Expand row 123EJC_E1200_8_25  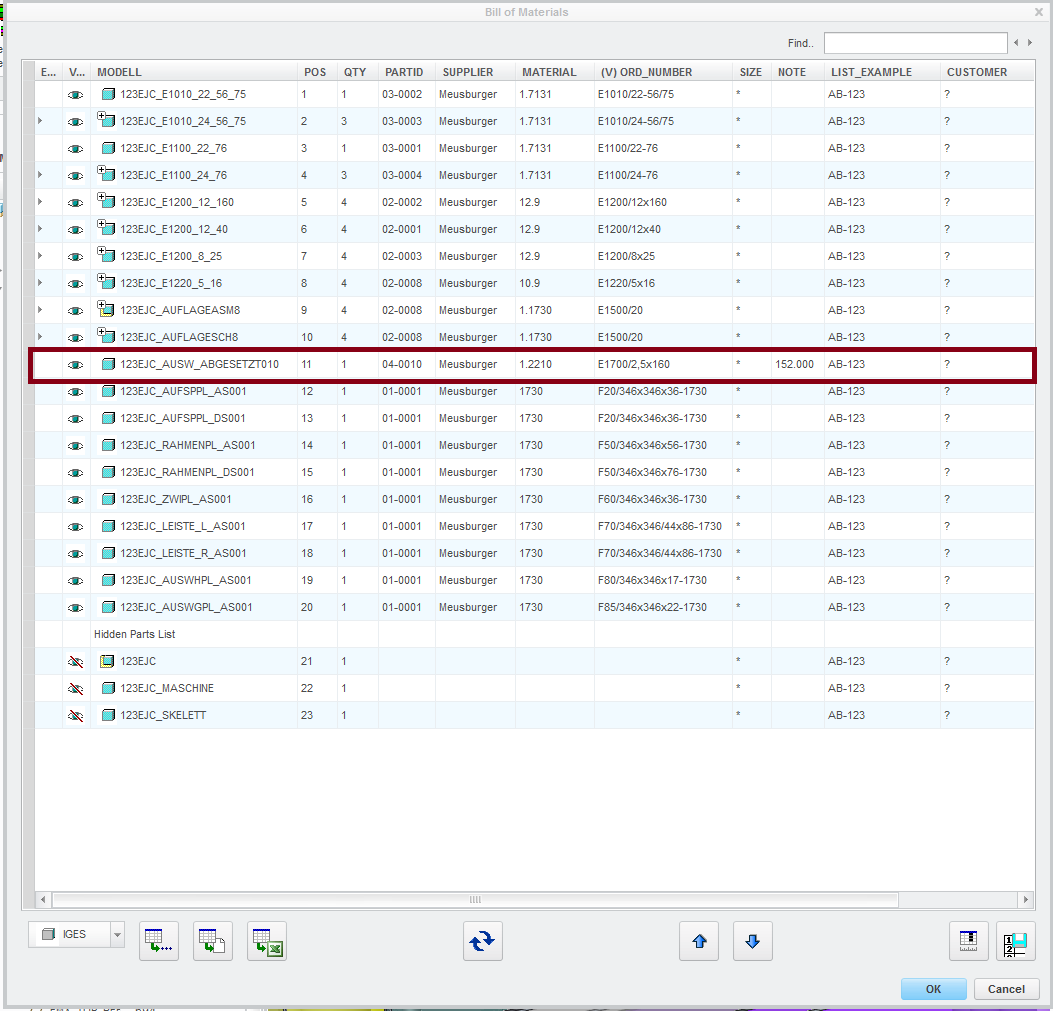click(40, 256)
